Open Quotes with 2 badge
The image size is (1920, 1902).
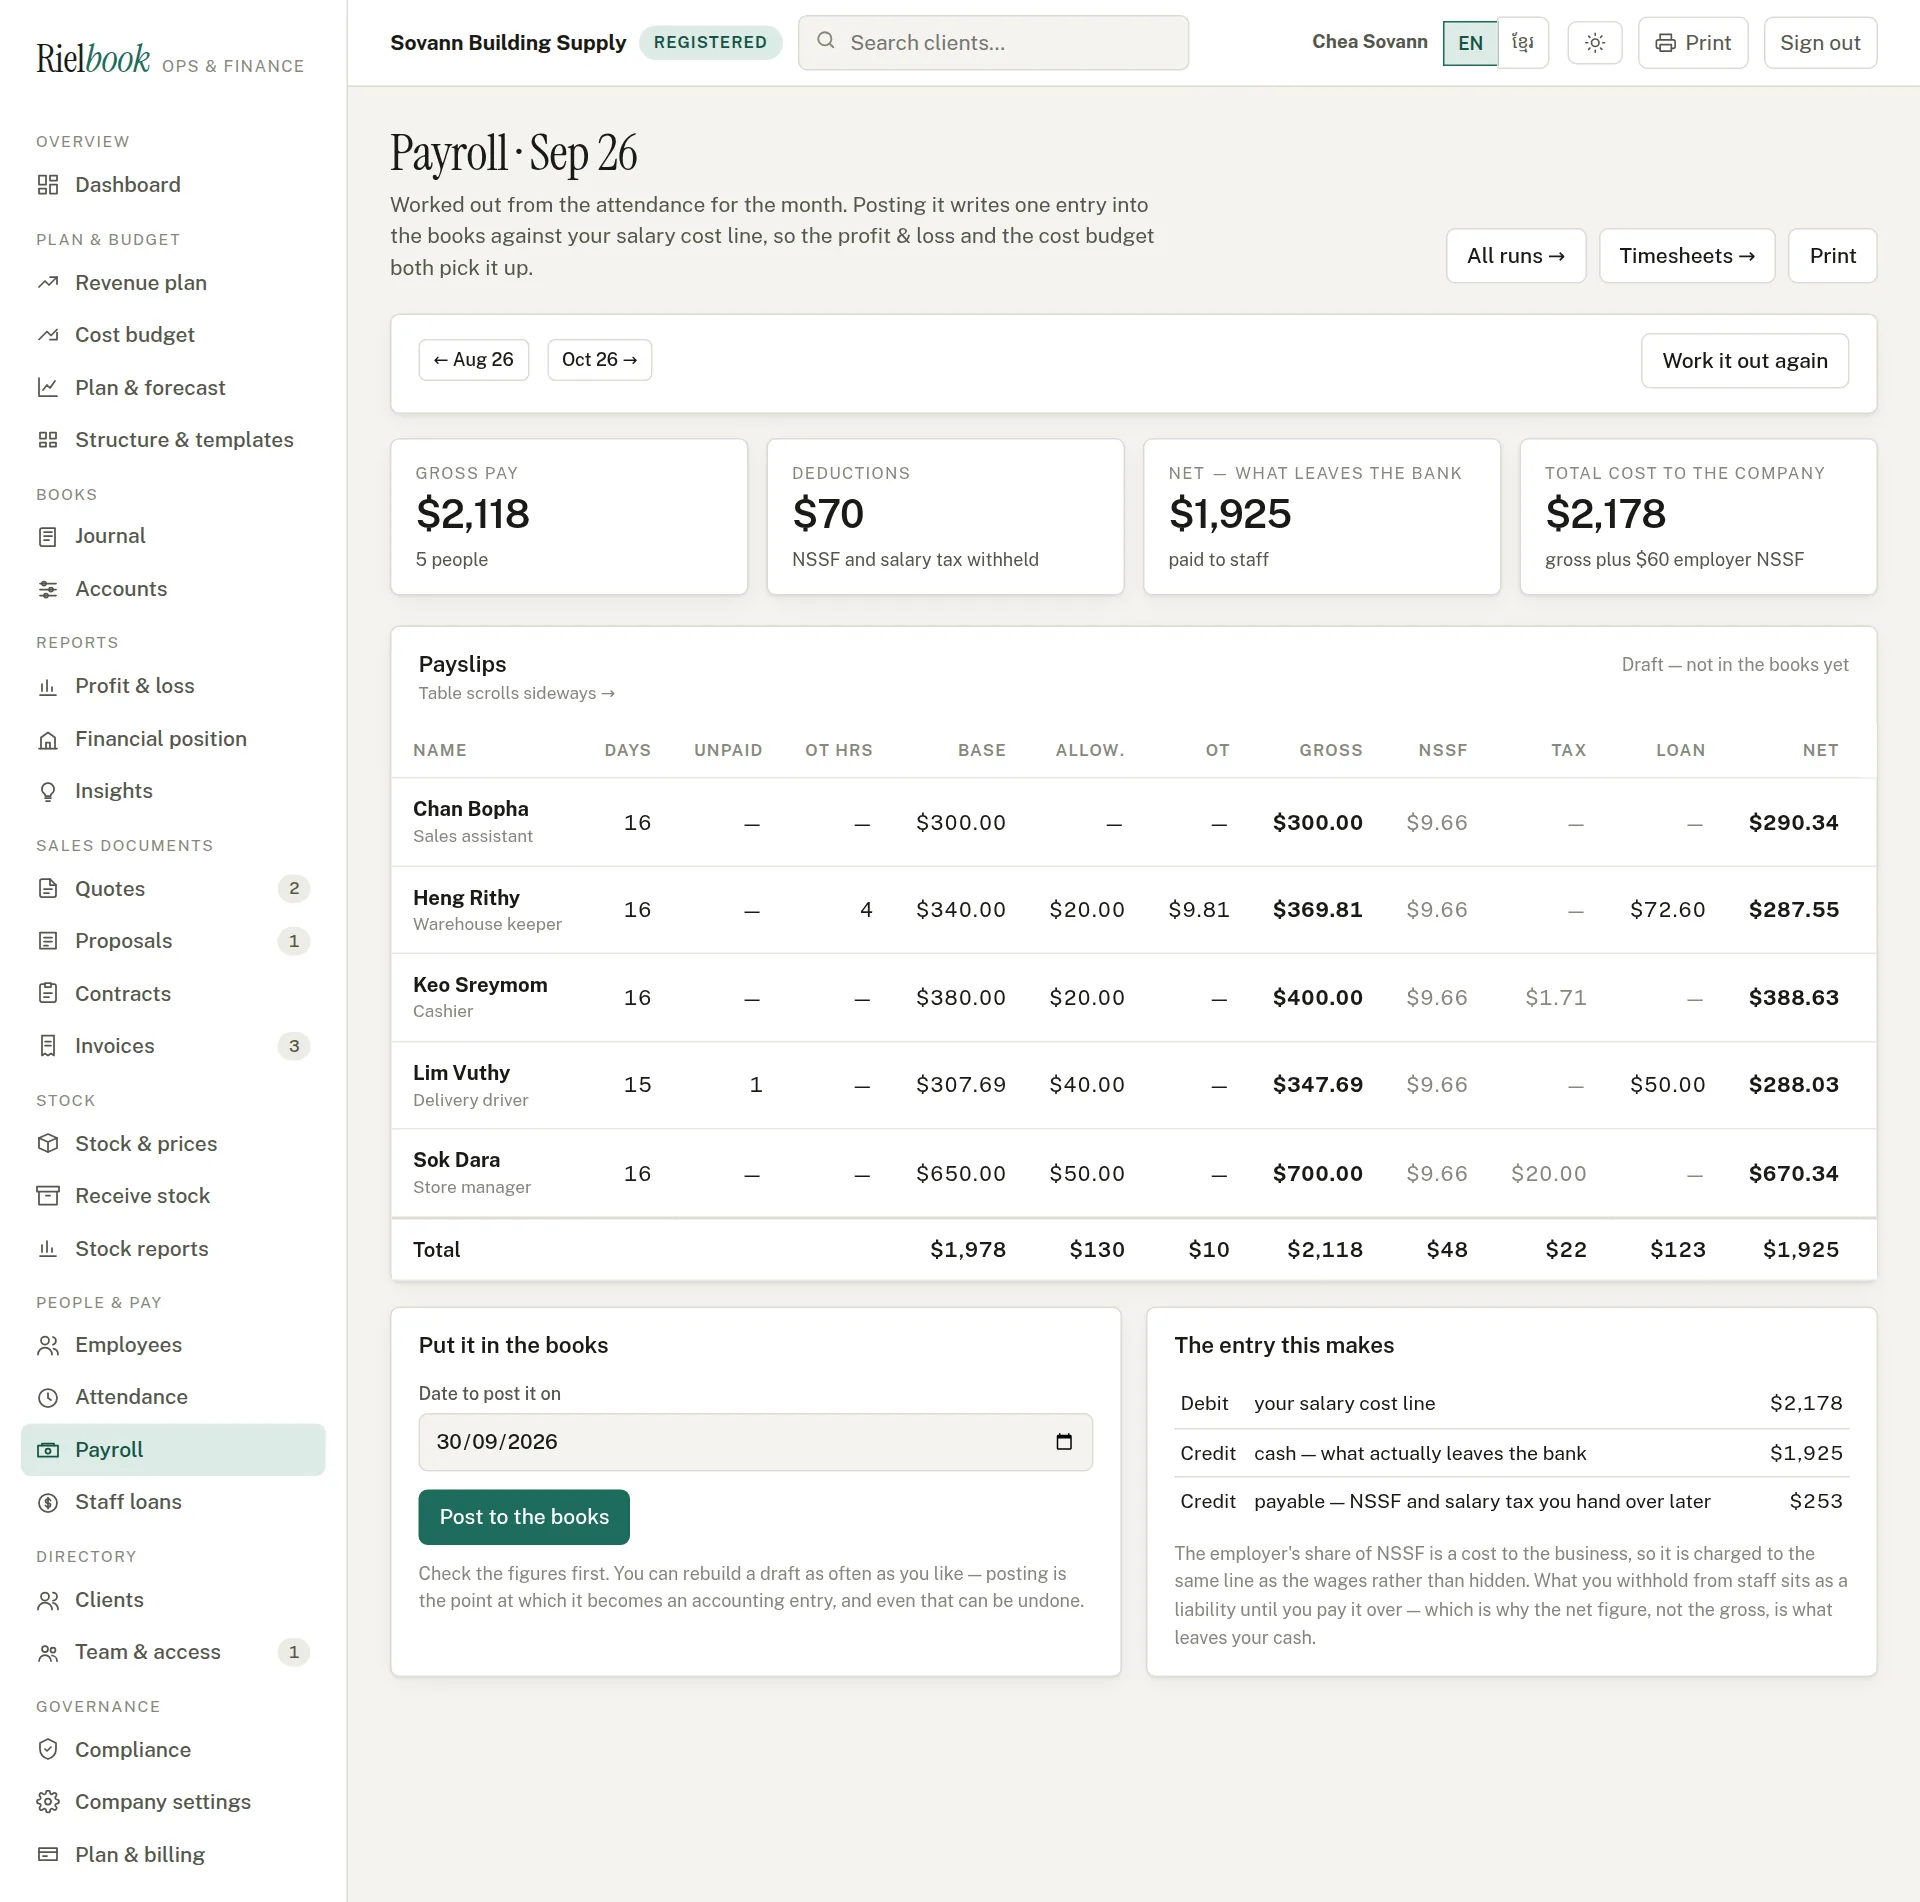pyautogui.click(x=173, y=889)
